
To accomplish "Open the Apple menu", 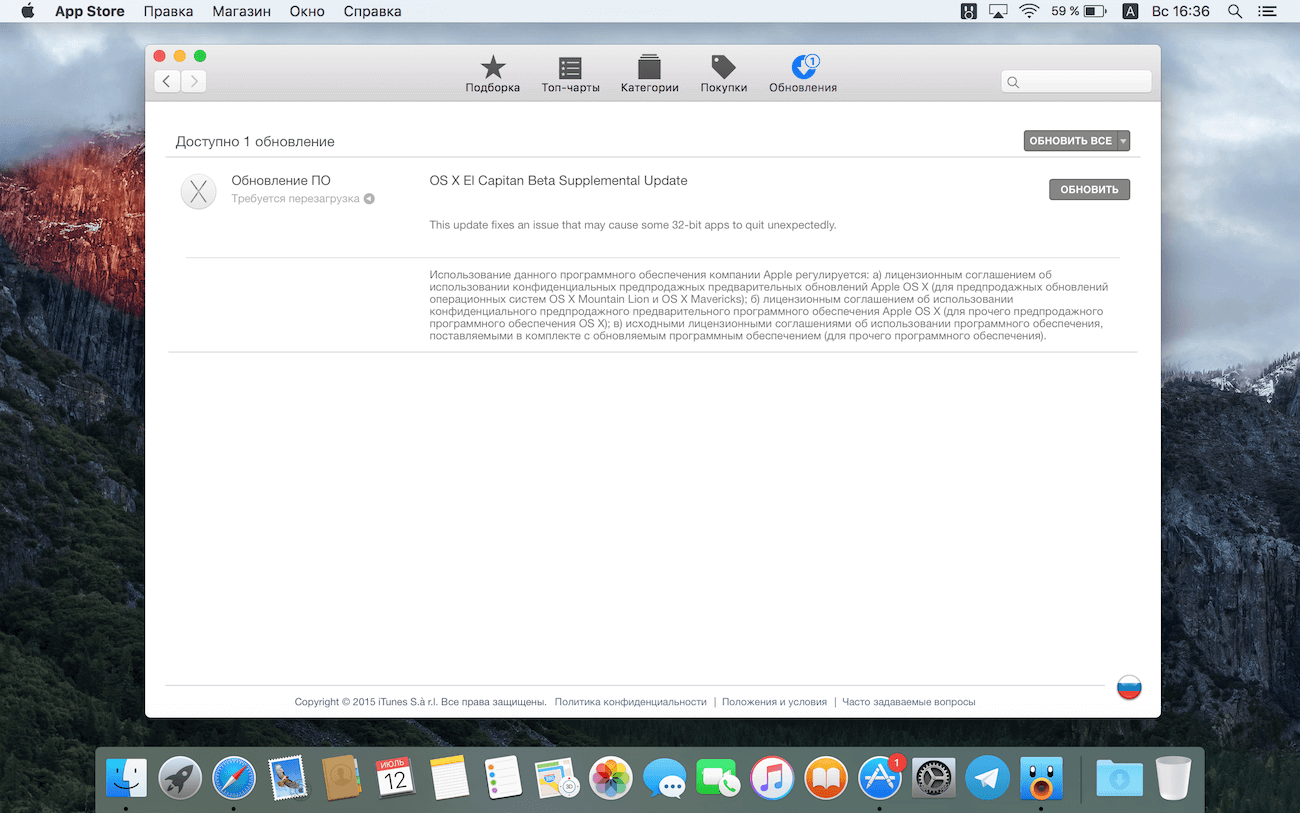I will click(x=27, y=11).
